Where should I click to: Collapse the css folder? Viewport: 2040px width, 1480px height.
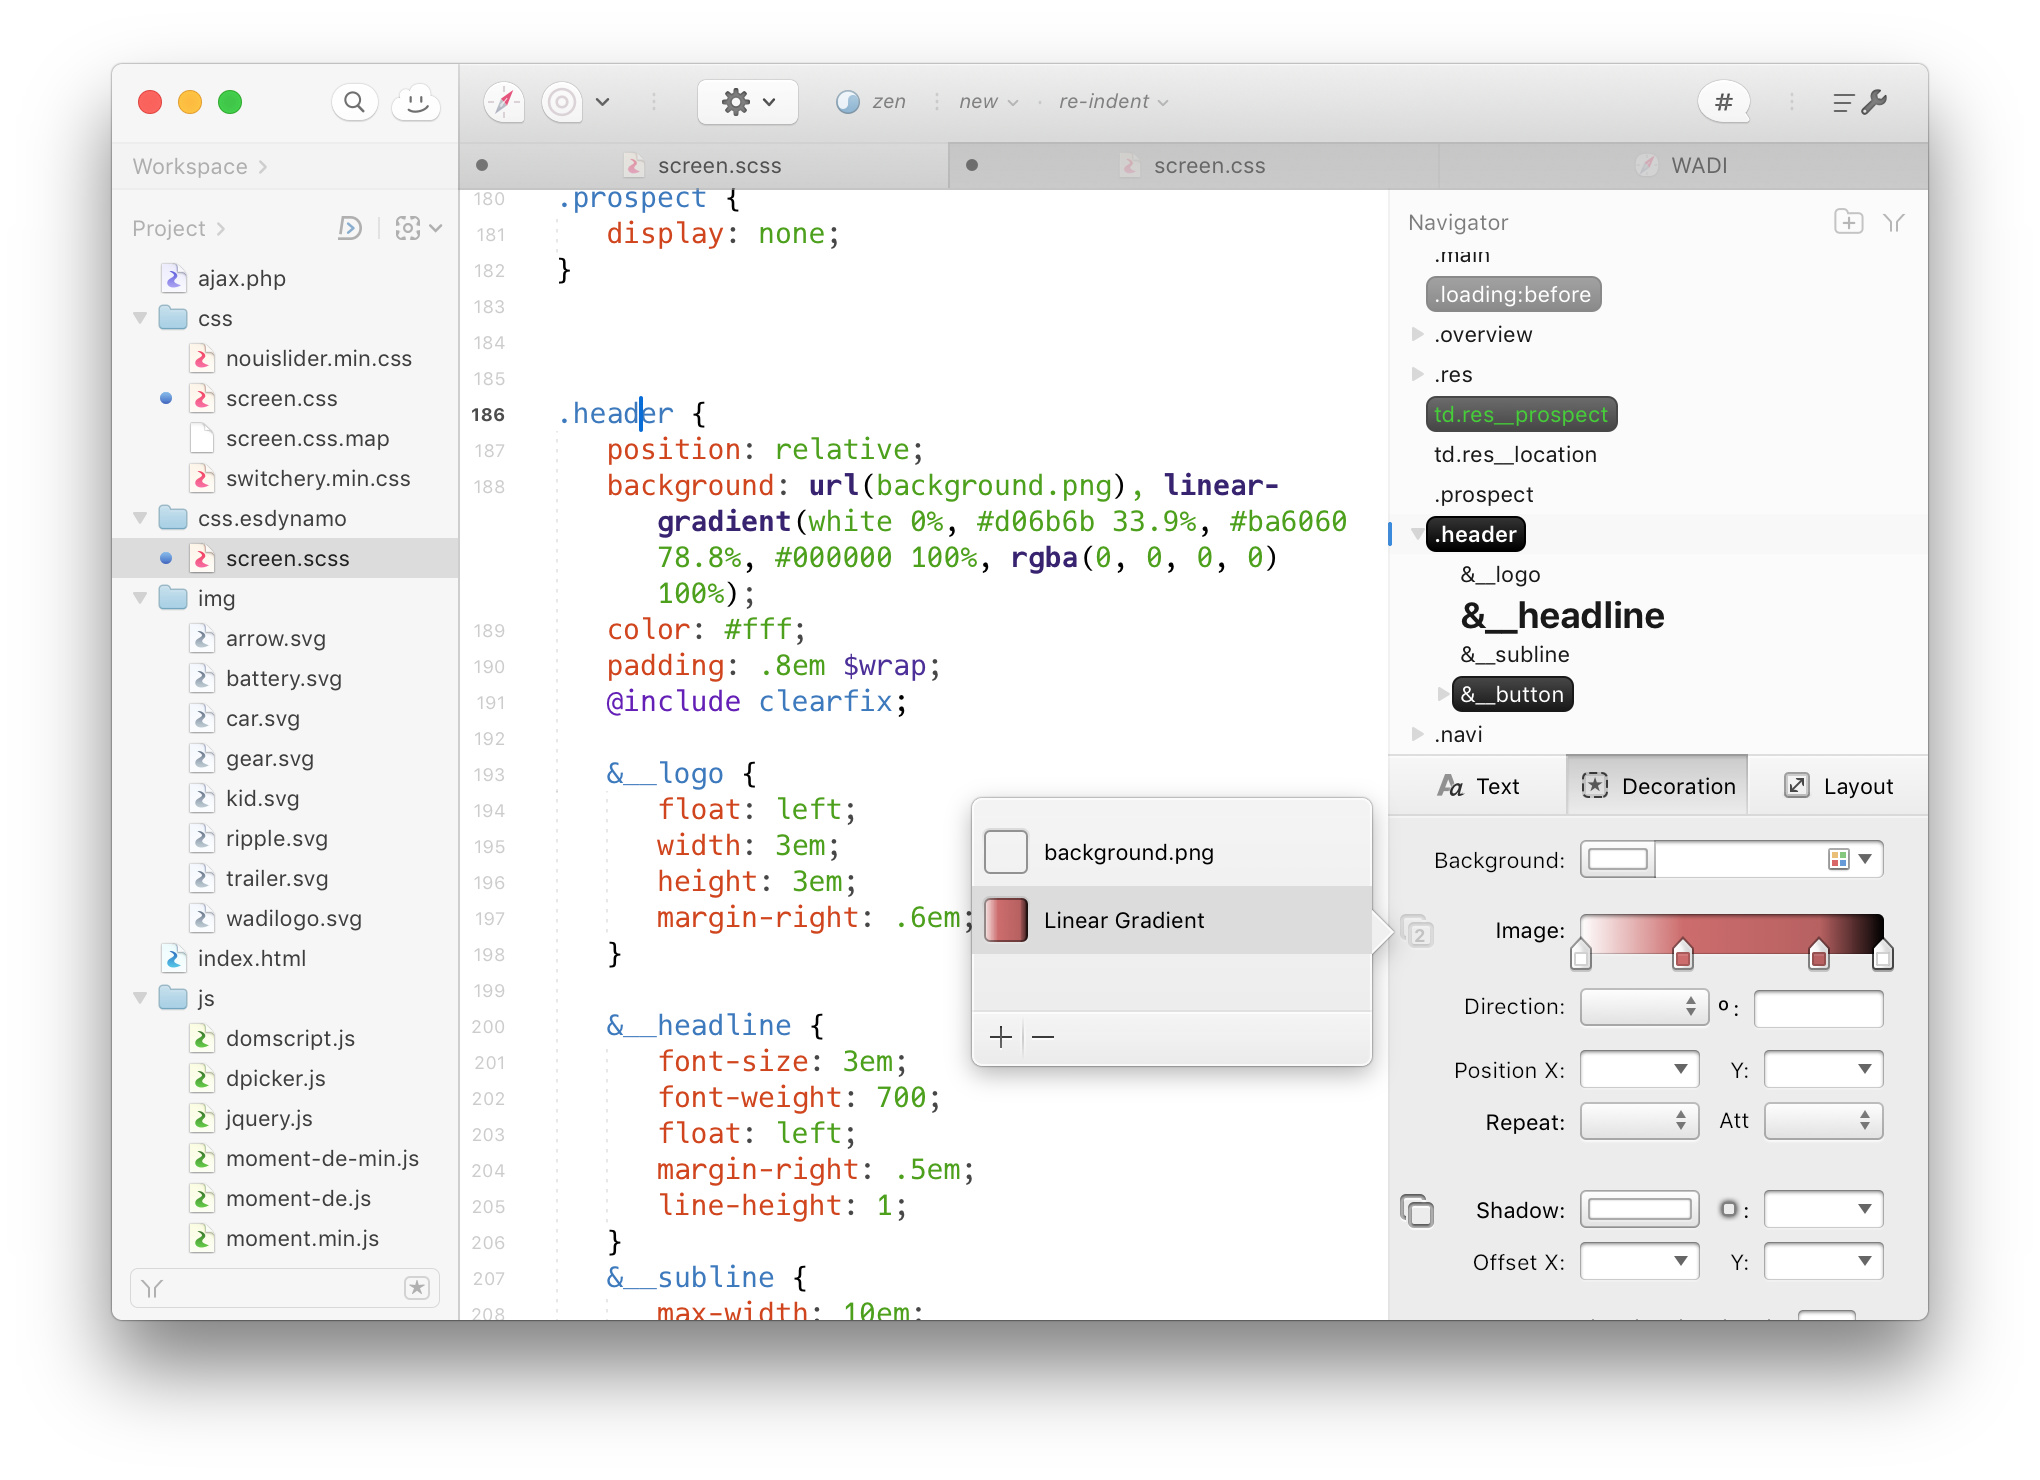[x=141, y=319]
